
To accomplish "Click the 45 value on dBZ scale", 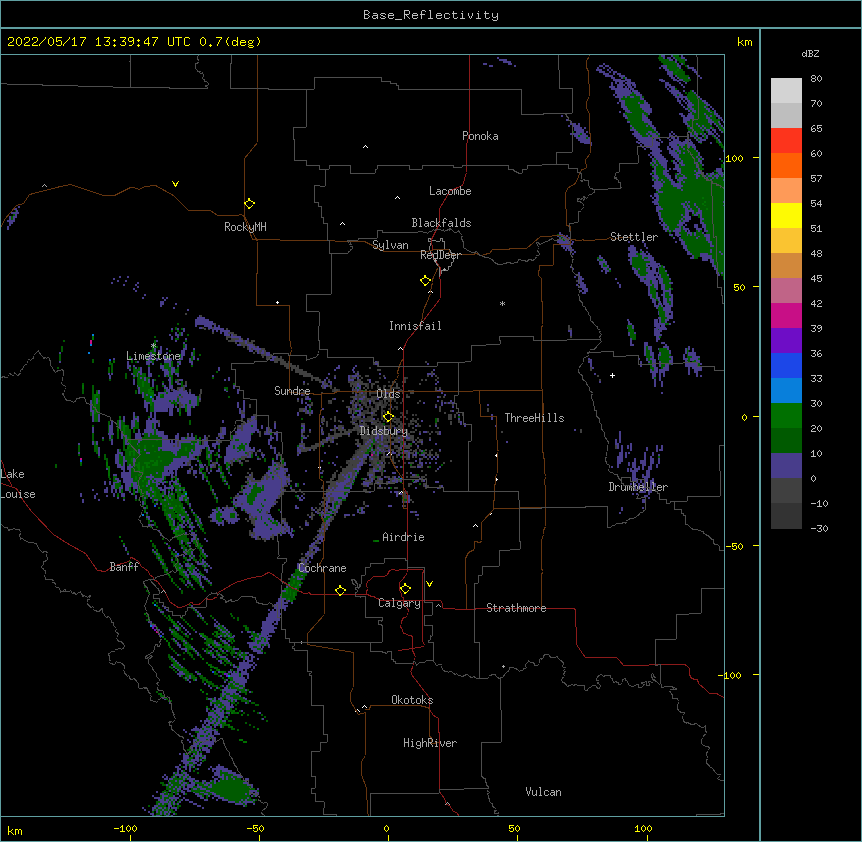I will (x=816, y=279).
